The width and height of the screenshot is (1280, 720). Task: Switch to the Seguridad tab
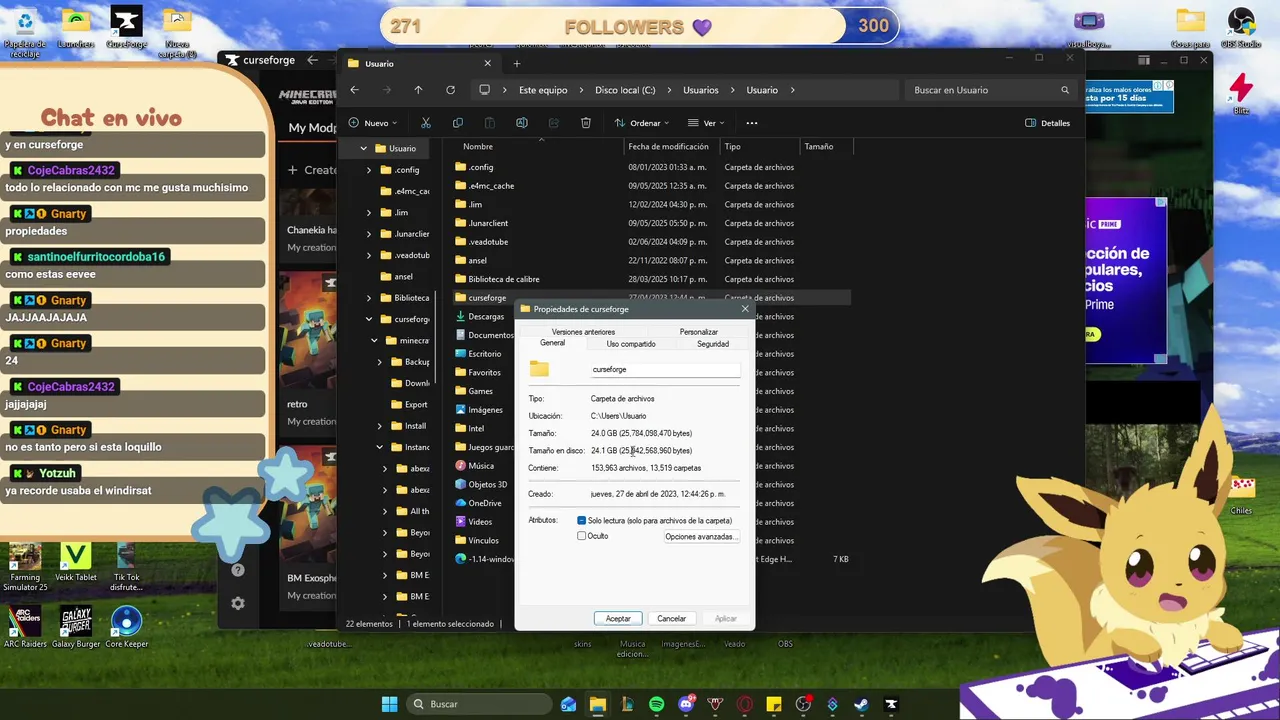(x=713, y=344)
